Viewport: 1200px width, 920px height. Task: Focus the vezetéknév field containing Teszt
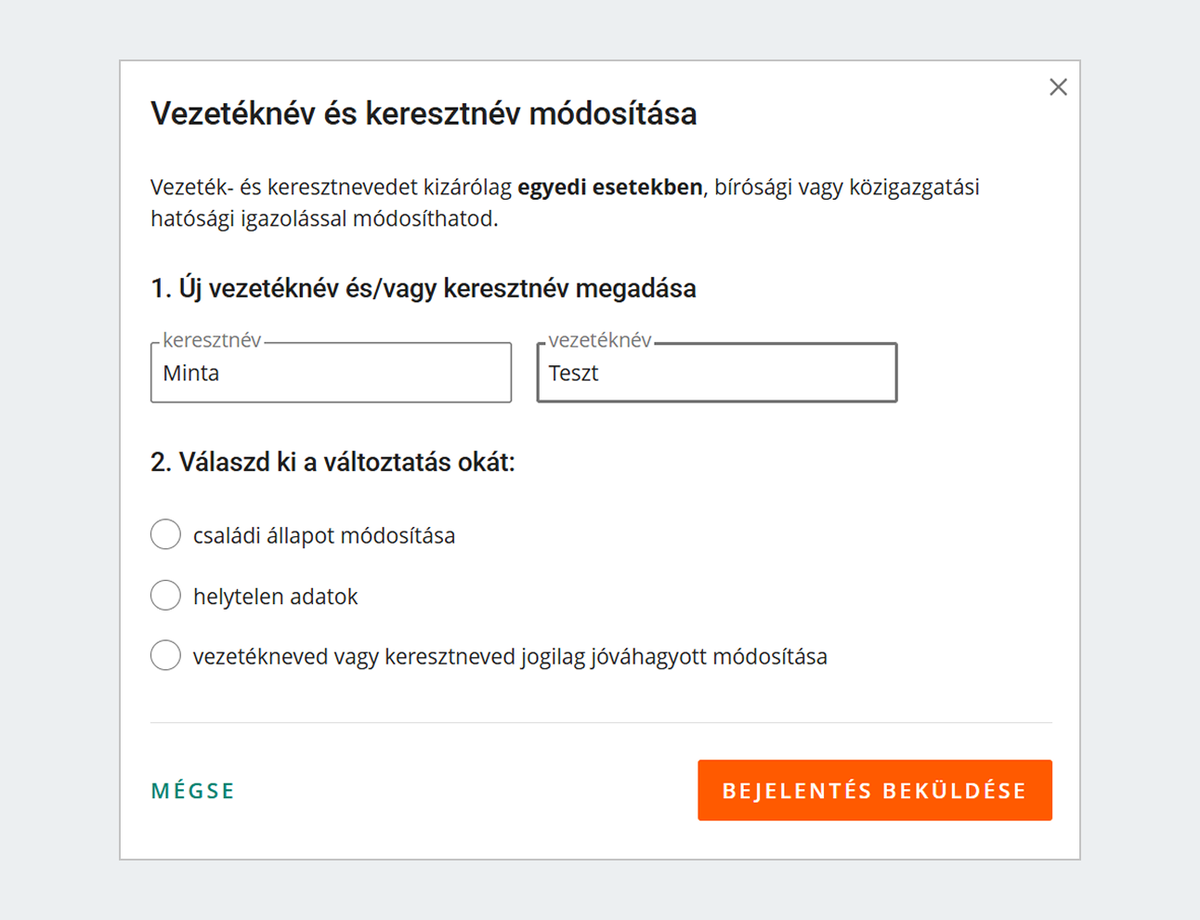(x=716, y=372)
